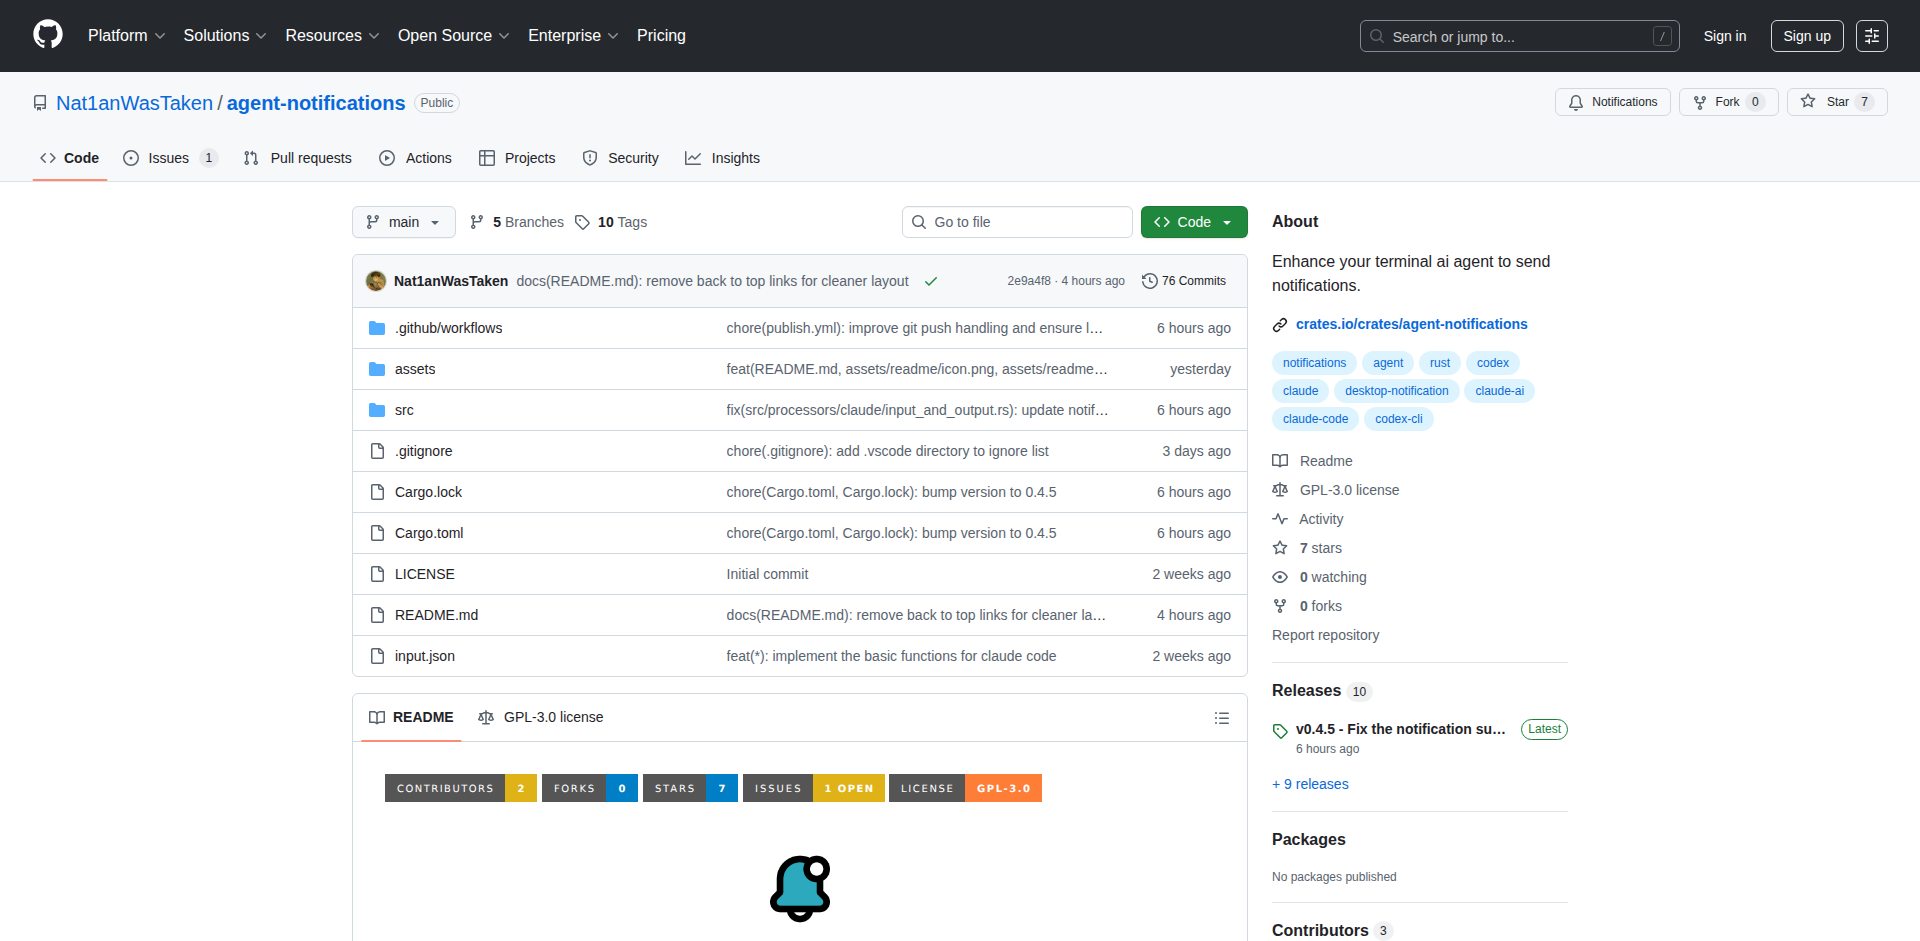The image size is (1920, 941).
Task: Click the 76 Commits history icon
Action: (x=1150, y=281)
